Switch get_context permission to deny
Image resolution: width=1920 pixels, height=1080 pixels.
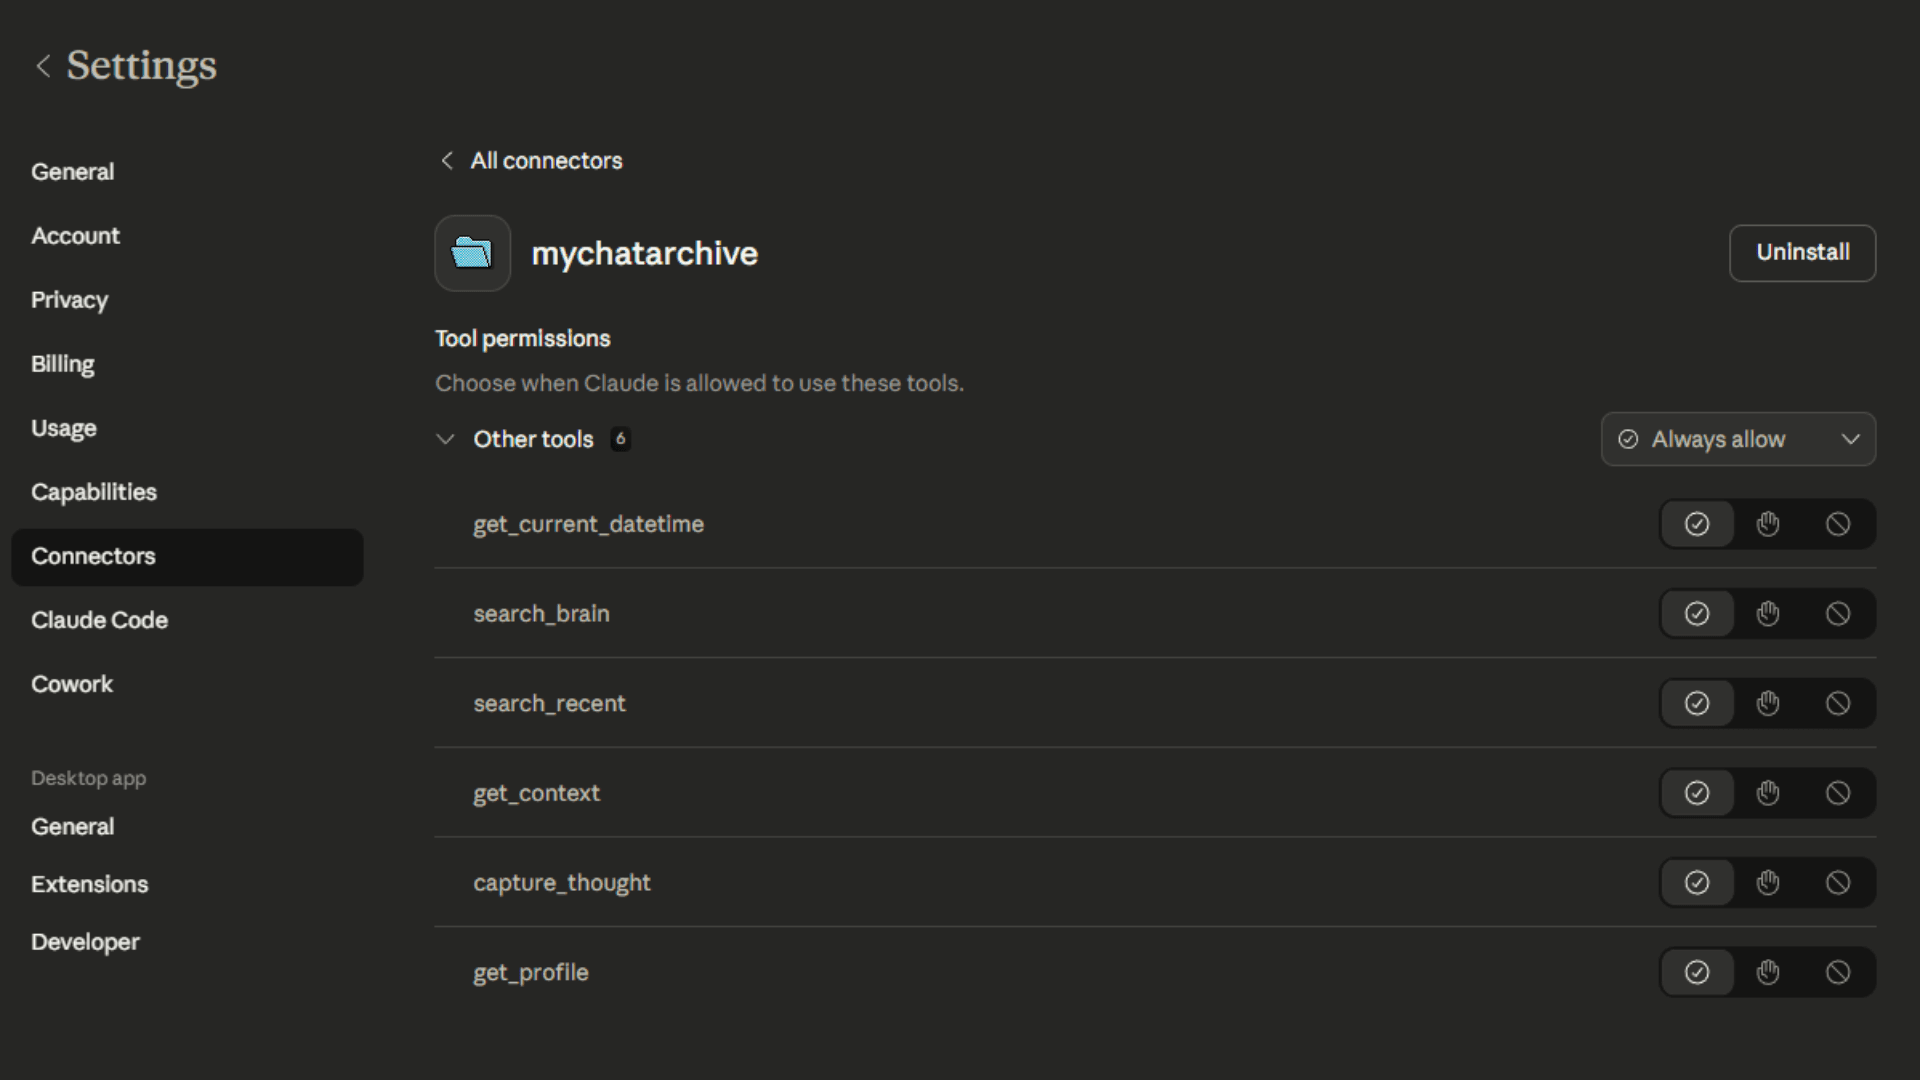tap(1839, 792)
